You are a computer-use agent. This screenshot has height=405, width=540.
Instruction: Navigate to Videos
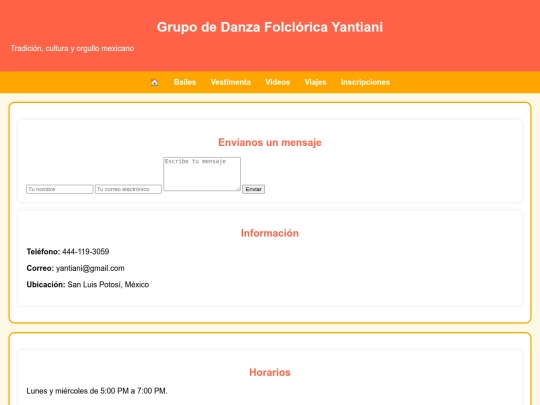(x=278, y=82)
